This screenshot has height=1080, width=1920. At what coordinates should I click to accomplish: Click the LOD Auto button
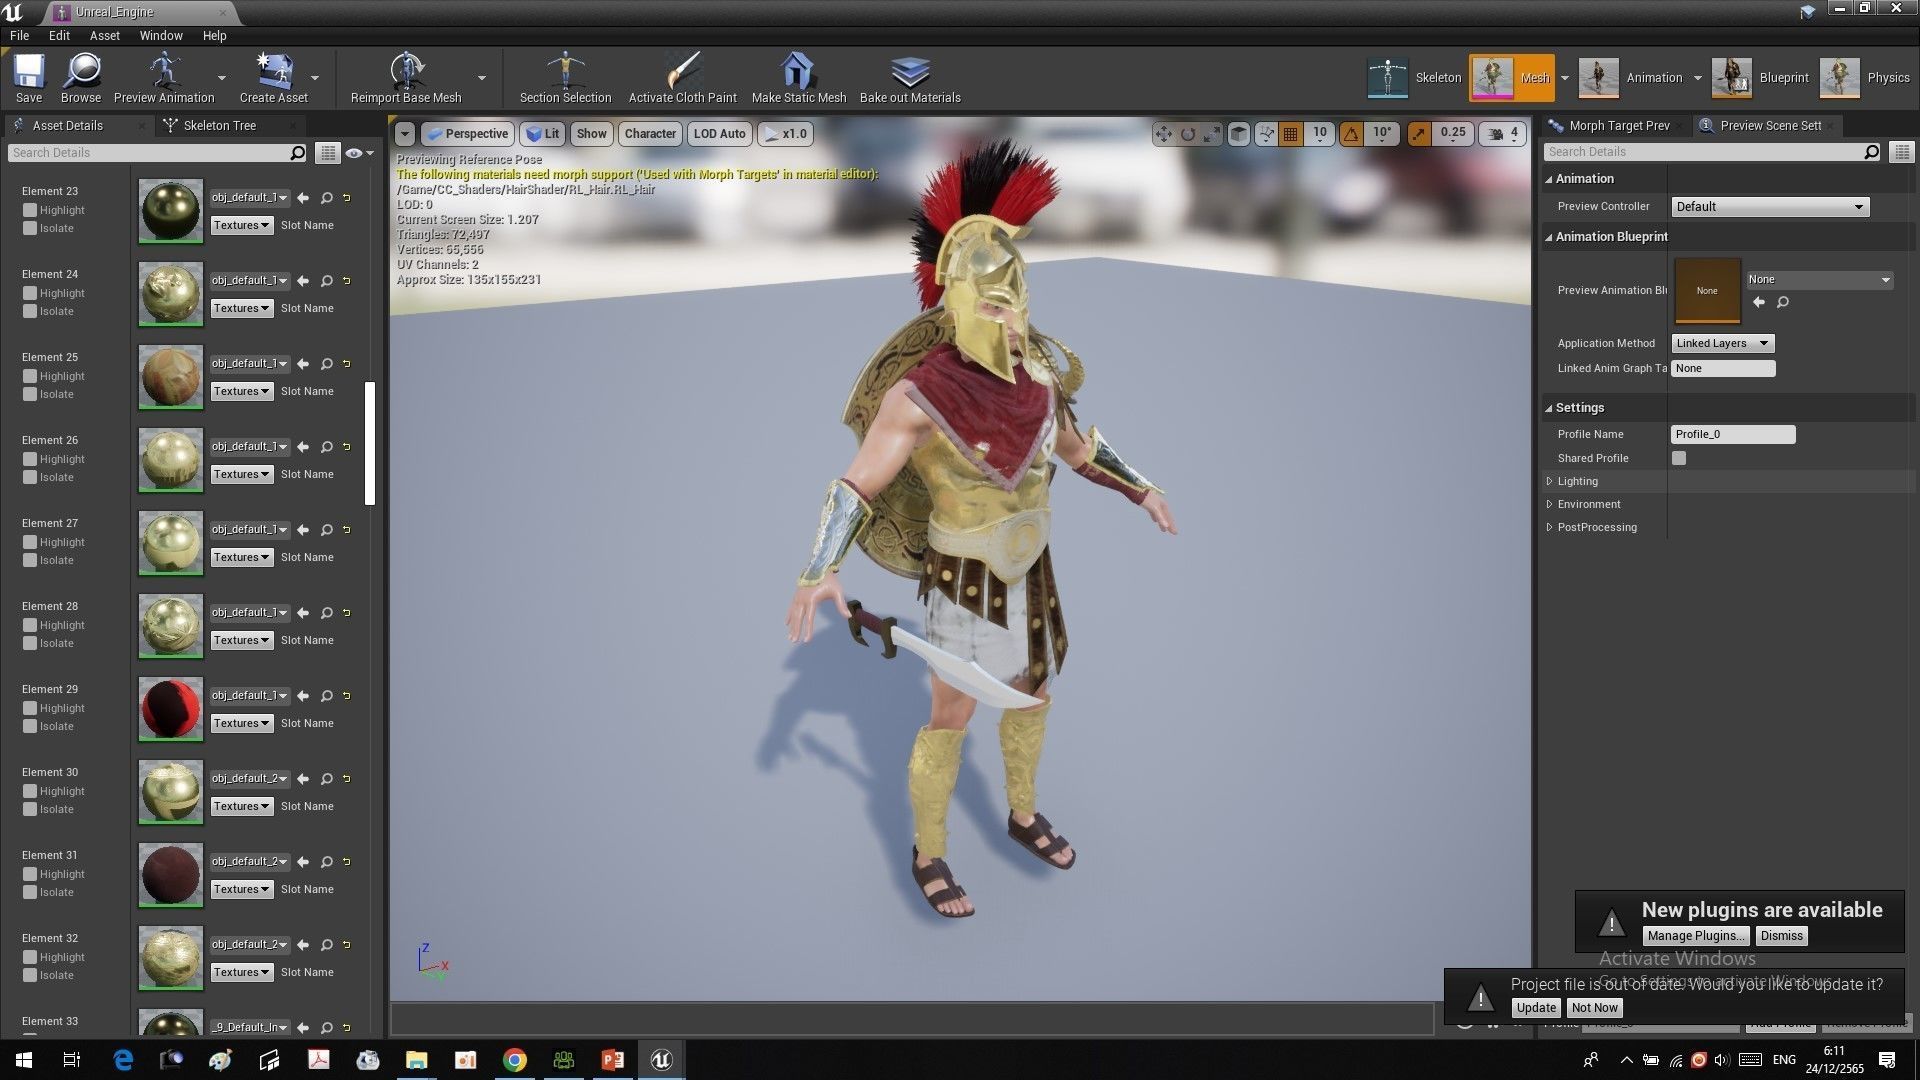pyautogui.click(x=719, y=134)
